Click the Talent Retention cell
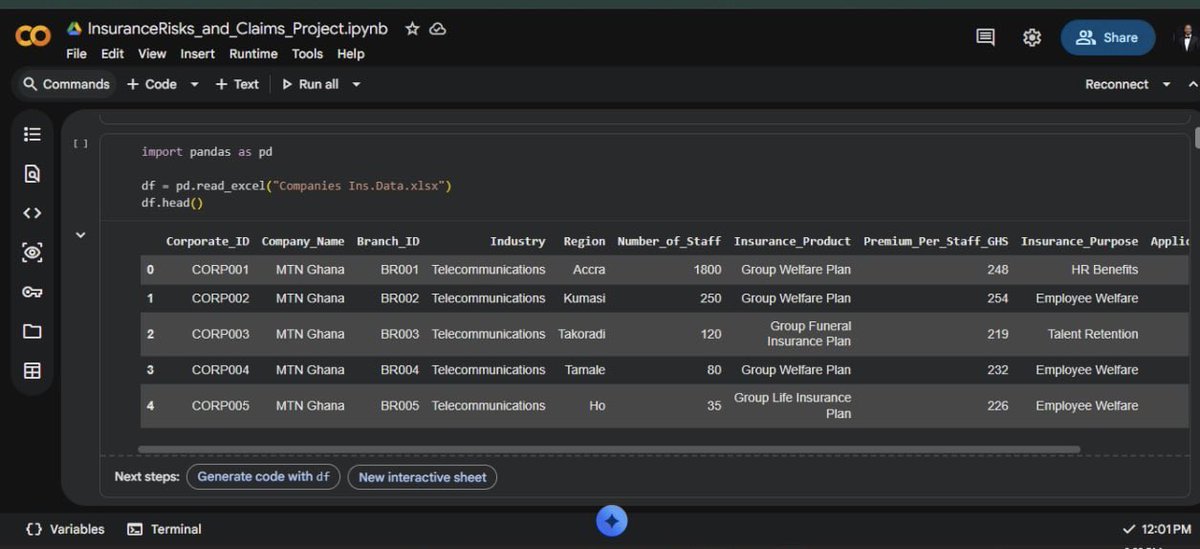1200x549 pixels. click(1093, 334)
